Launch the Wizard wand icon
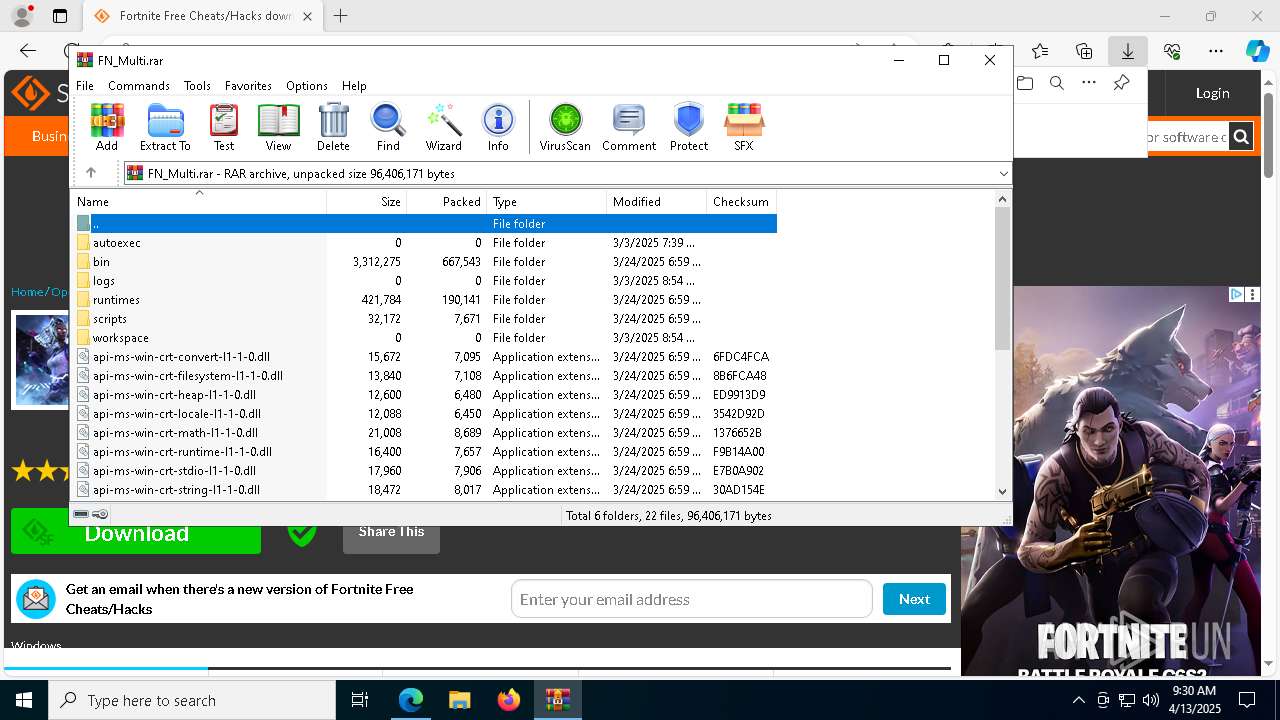1280x720 pixels. [x=443, y=127]
